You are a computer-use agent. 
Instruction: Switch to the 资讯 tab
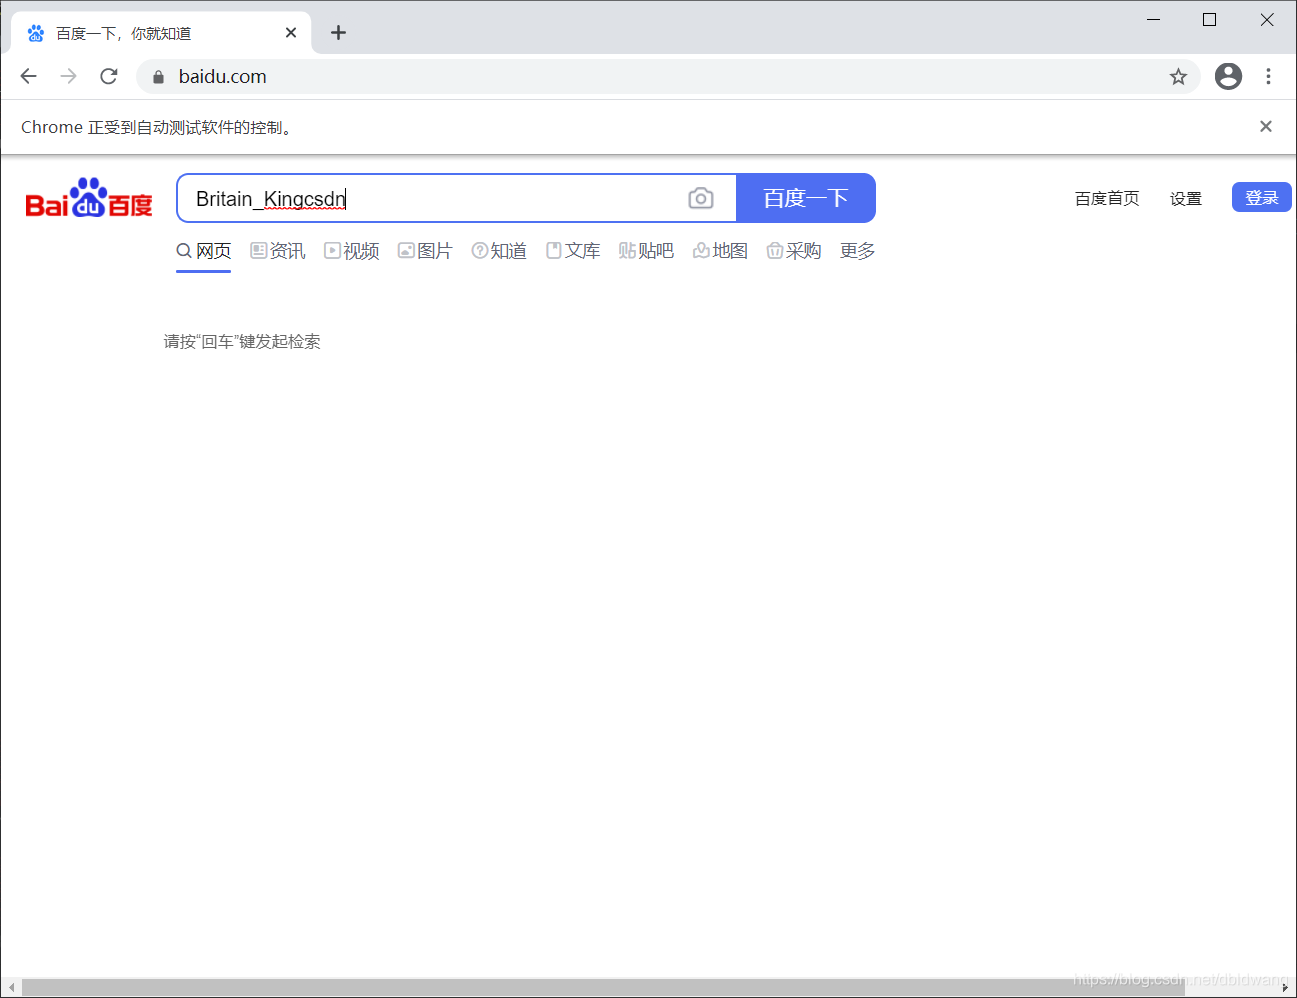click(x=278, y=251)
